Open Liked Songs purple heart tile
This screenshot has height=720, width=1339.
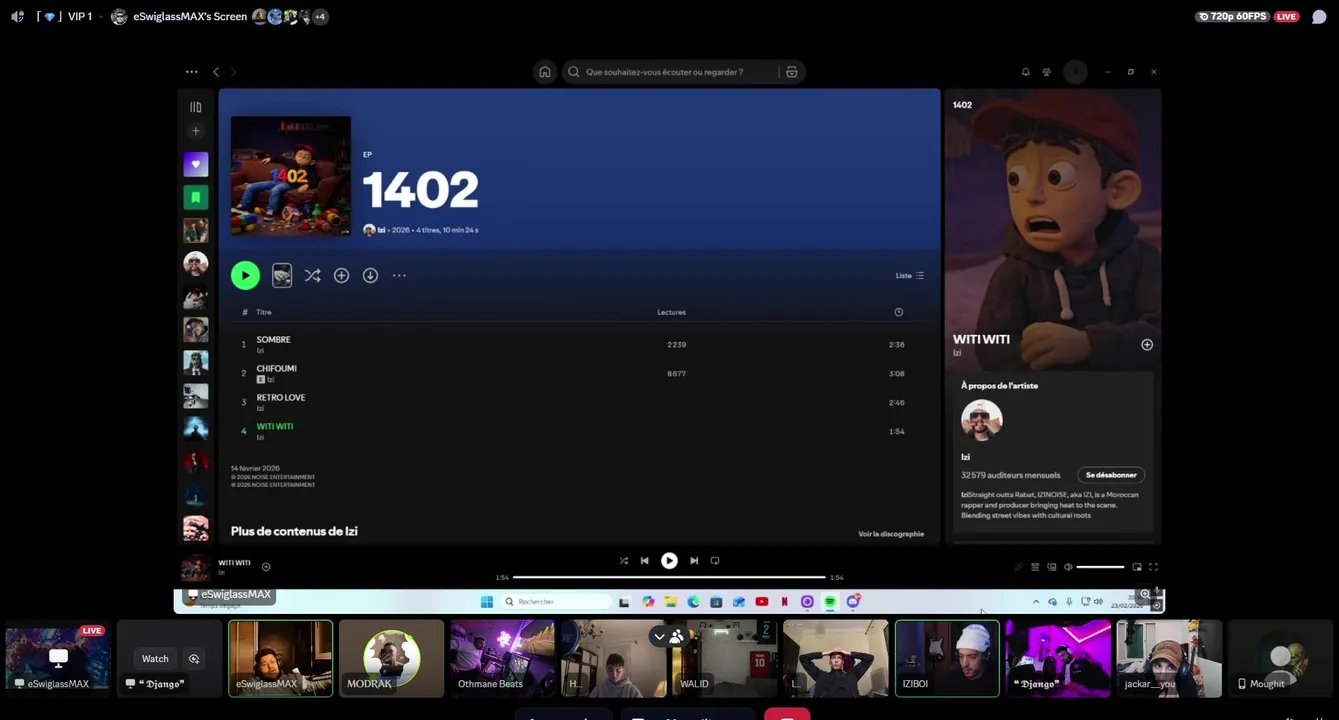[x=196, y=164]
